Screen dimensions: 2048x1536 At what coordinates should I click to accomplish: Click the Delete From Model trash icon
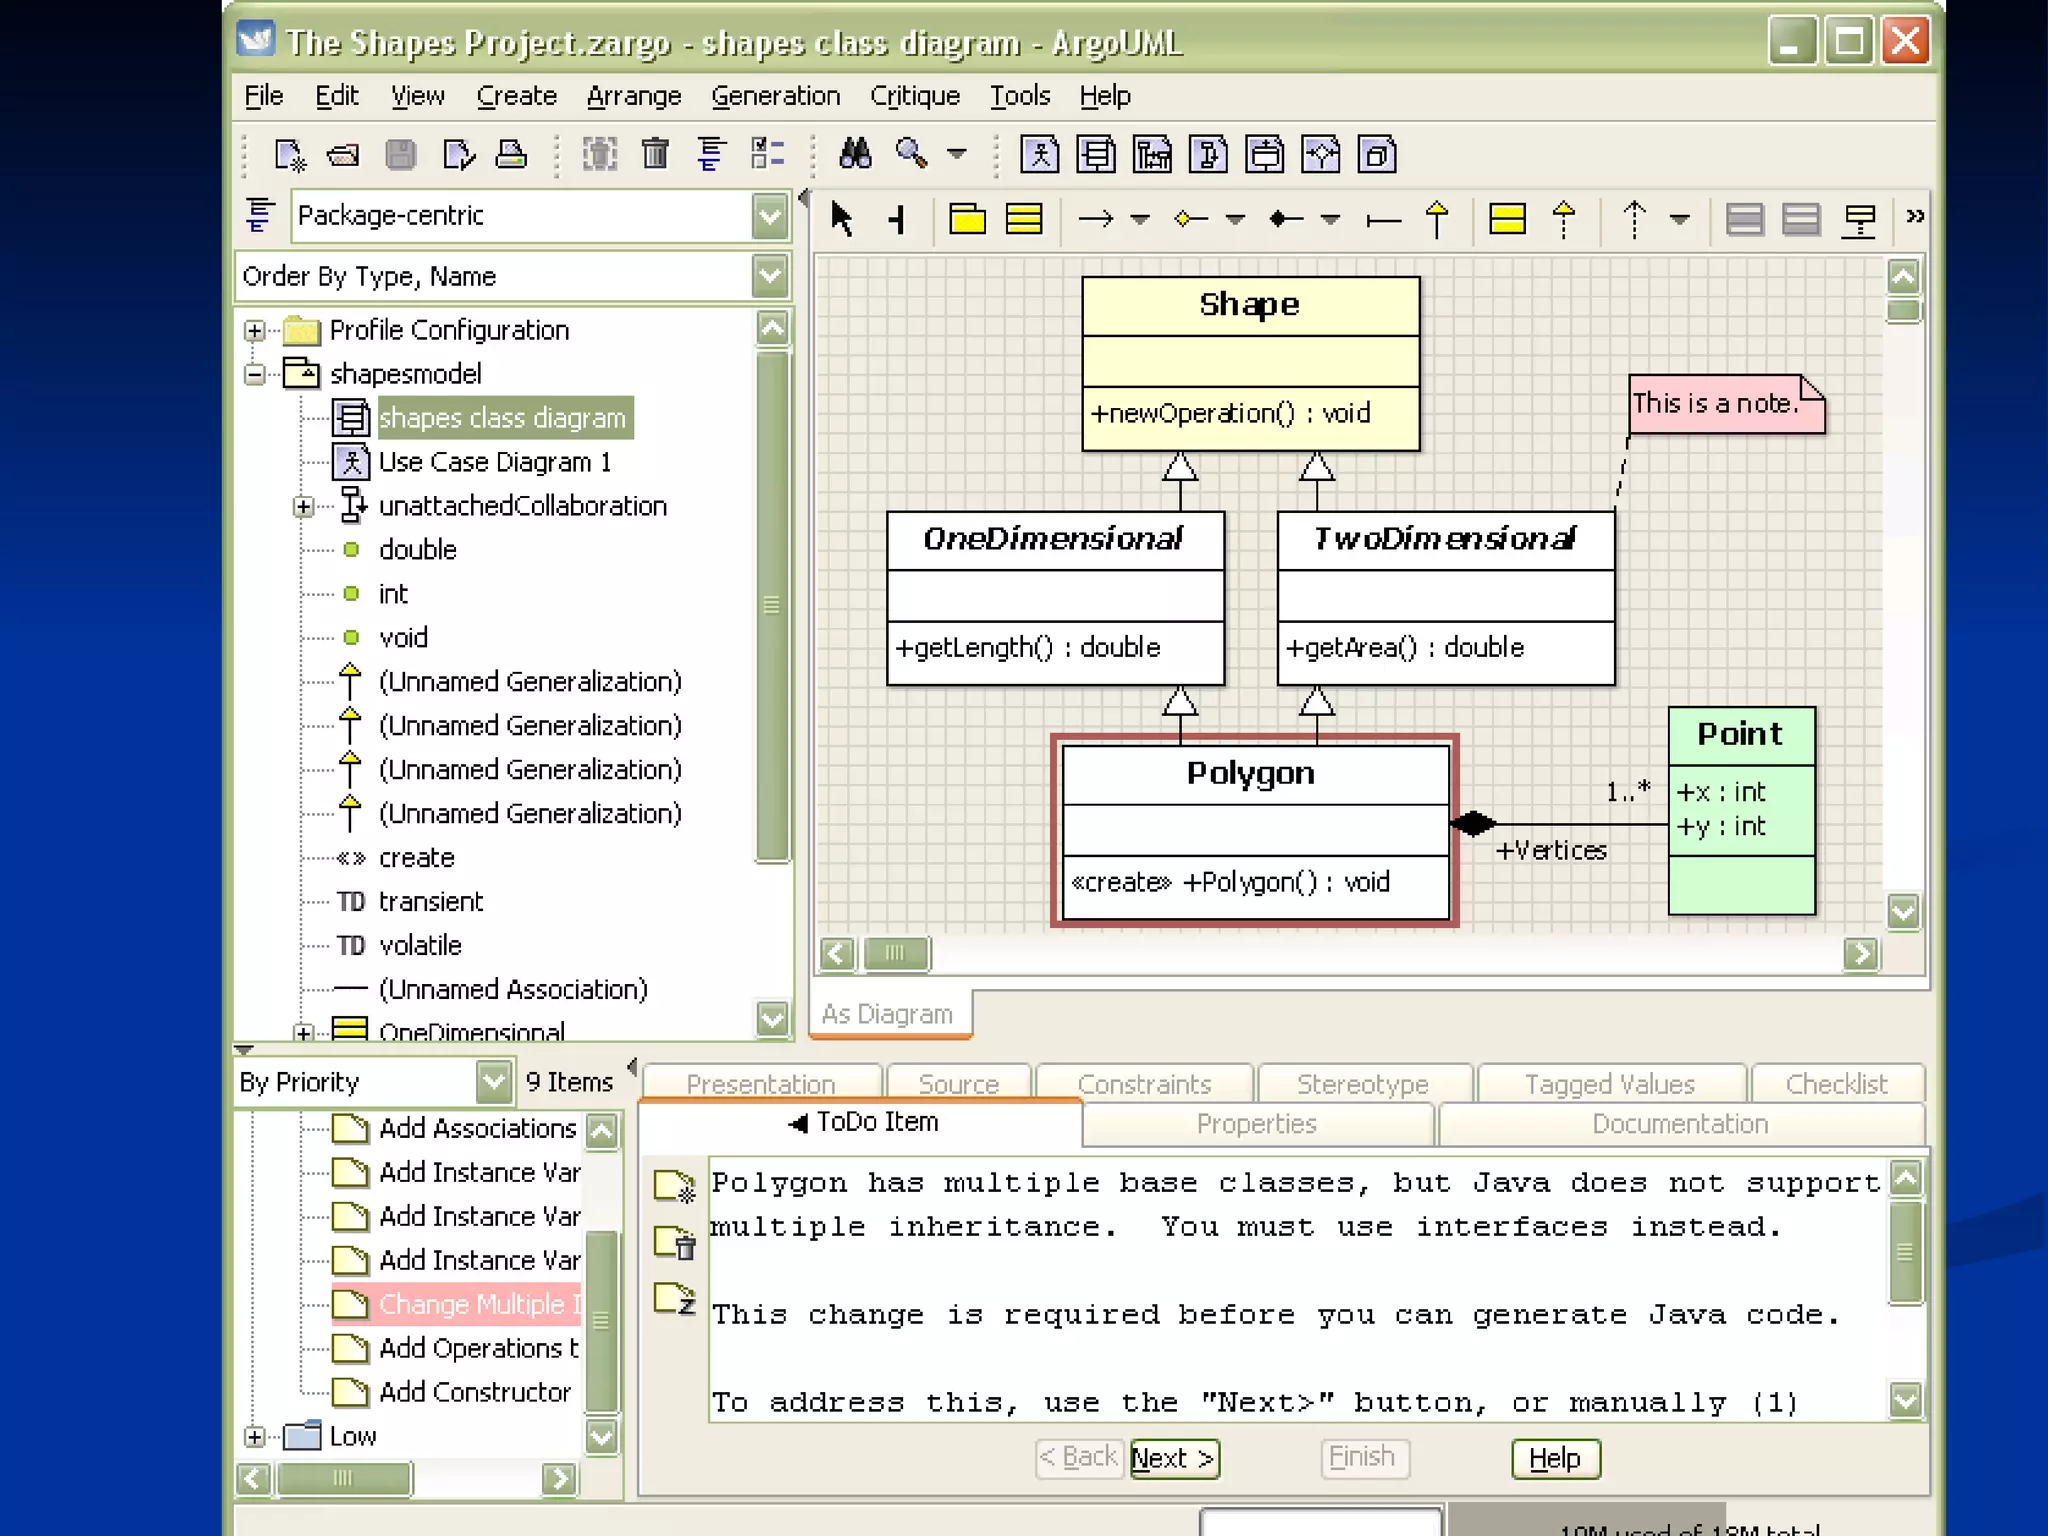pos(655,154)
